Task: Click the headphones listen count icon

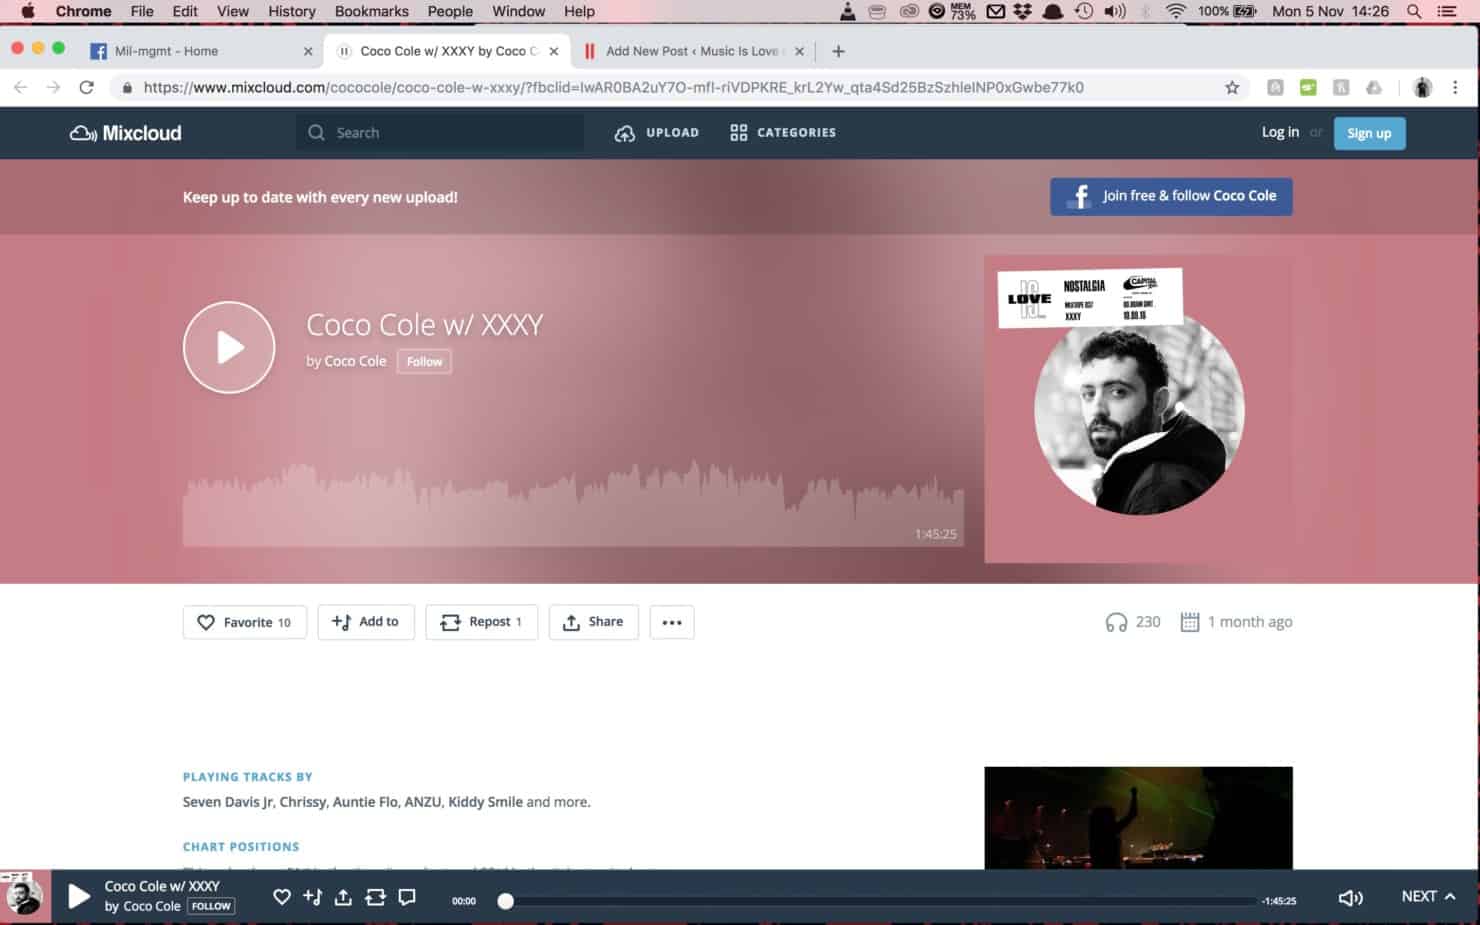Action: click(x=1116, y=622)
